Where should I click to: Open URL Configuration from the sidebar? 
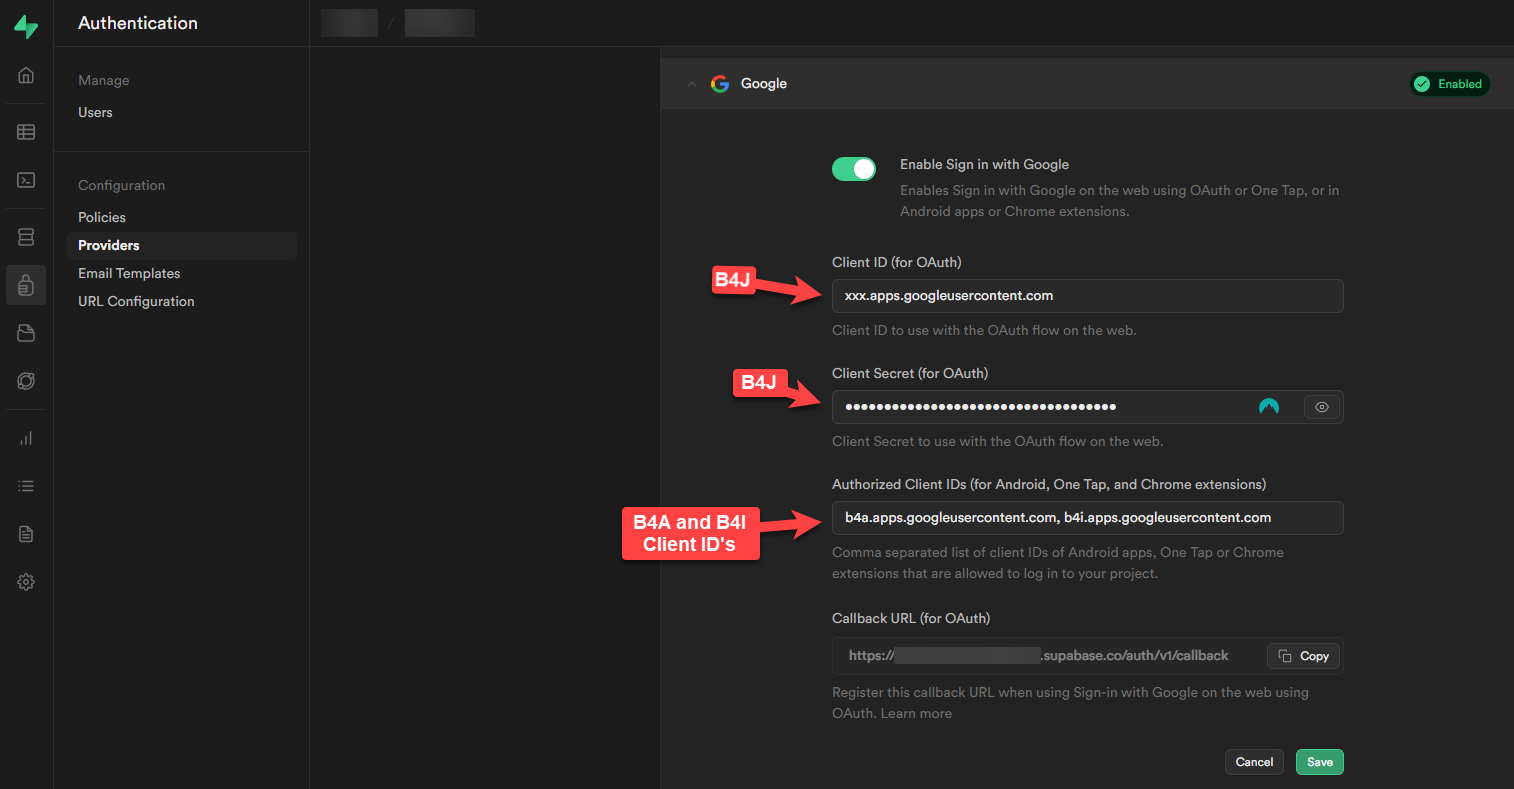point(135,301)
